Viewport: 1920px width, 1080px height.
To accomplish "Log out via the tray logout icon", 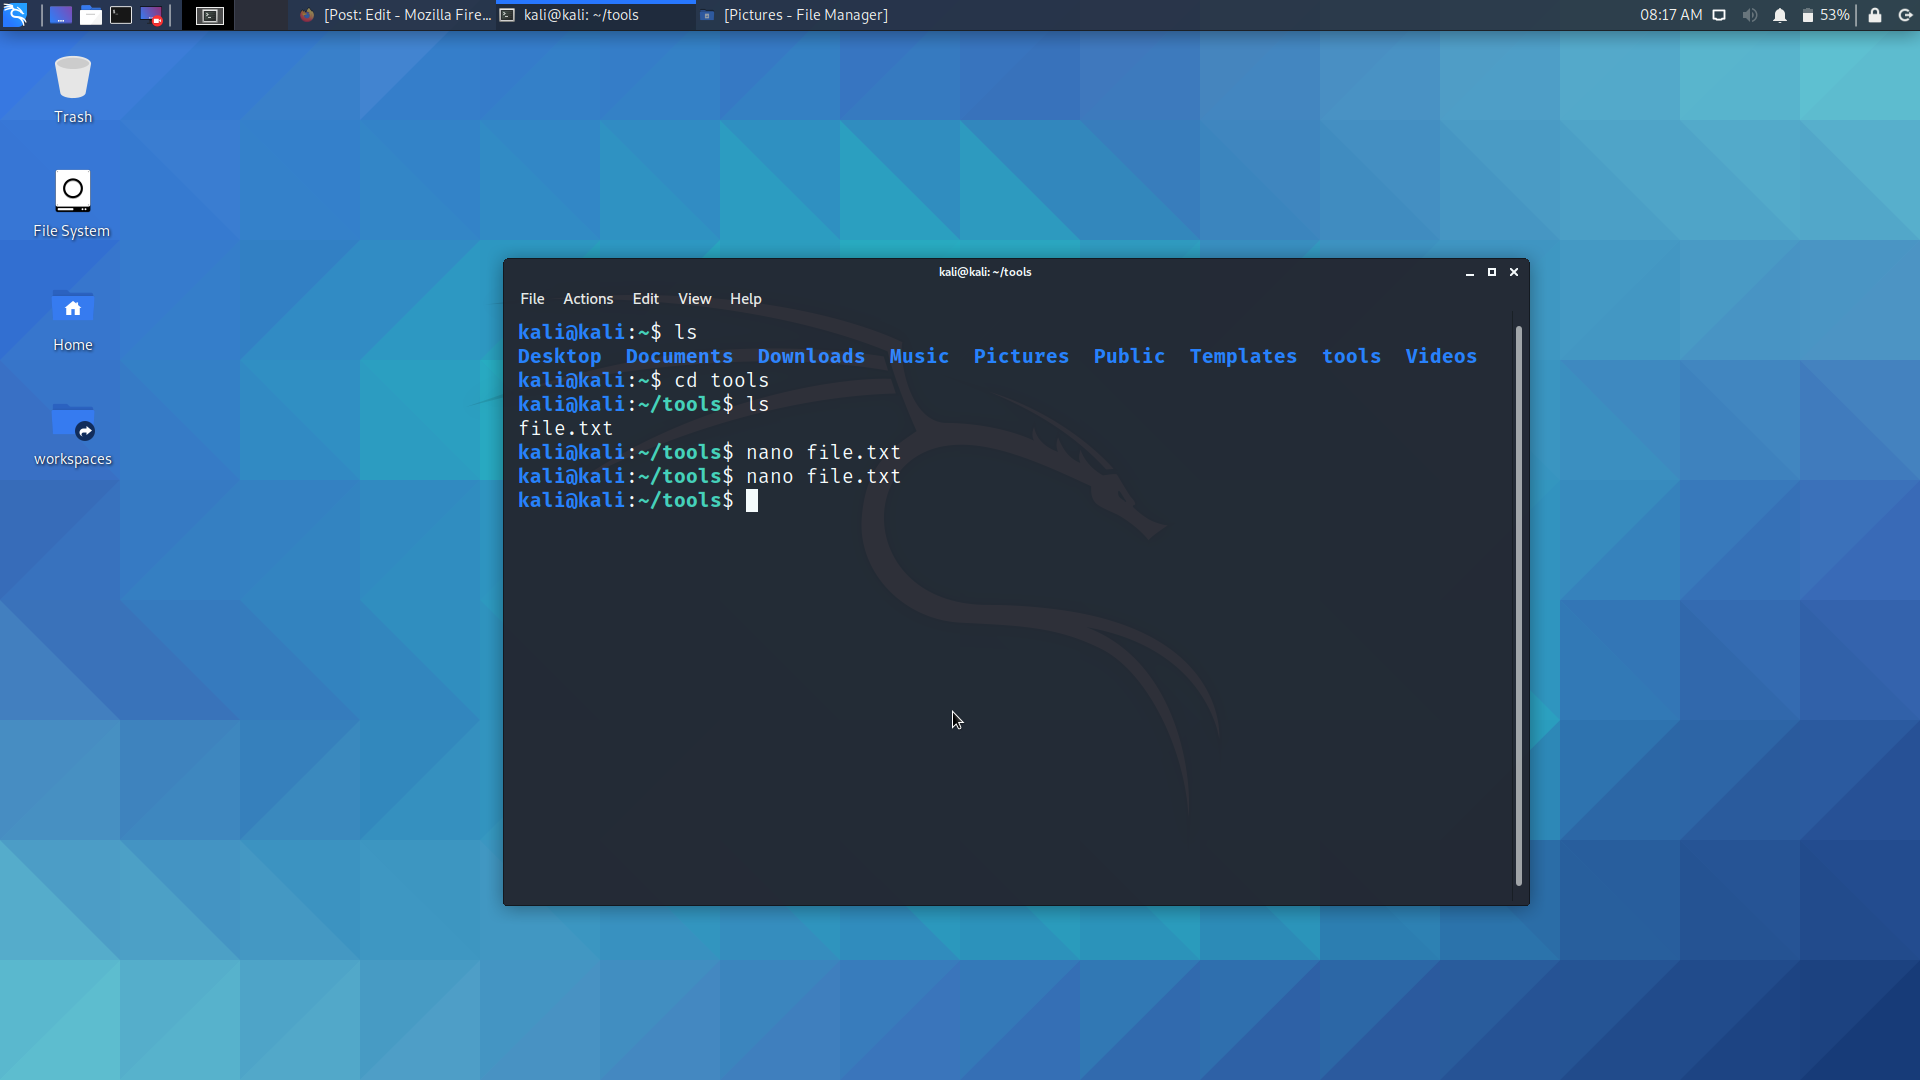I will pos(1903,15).
